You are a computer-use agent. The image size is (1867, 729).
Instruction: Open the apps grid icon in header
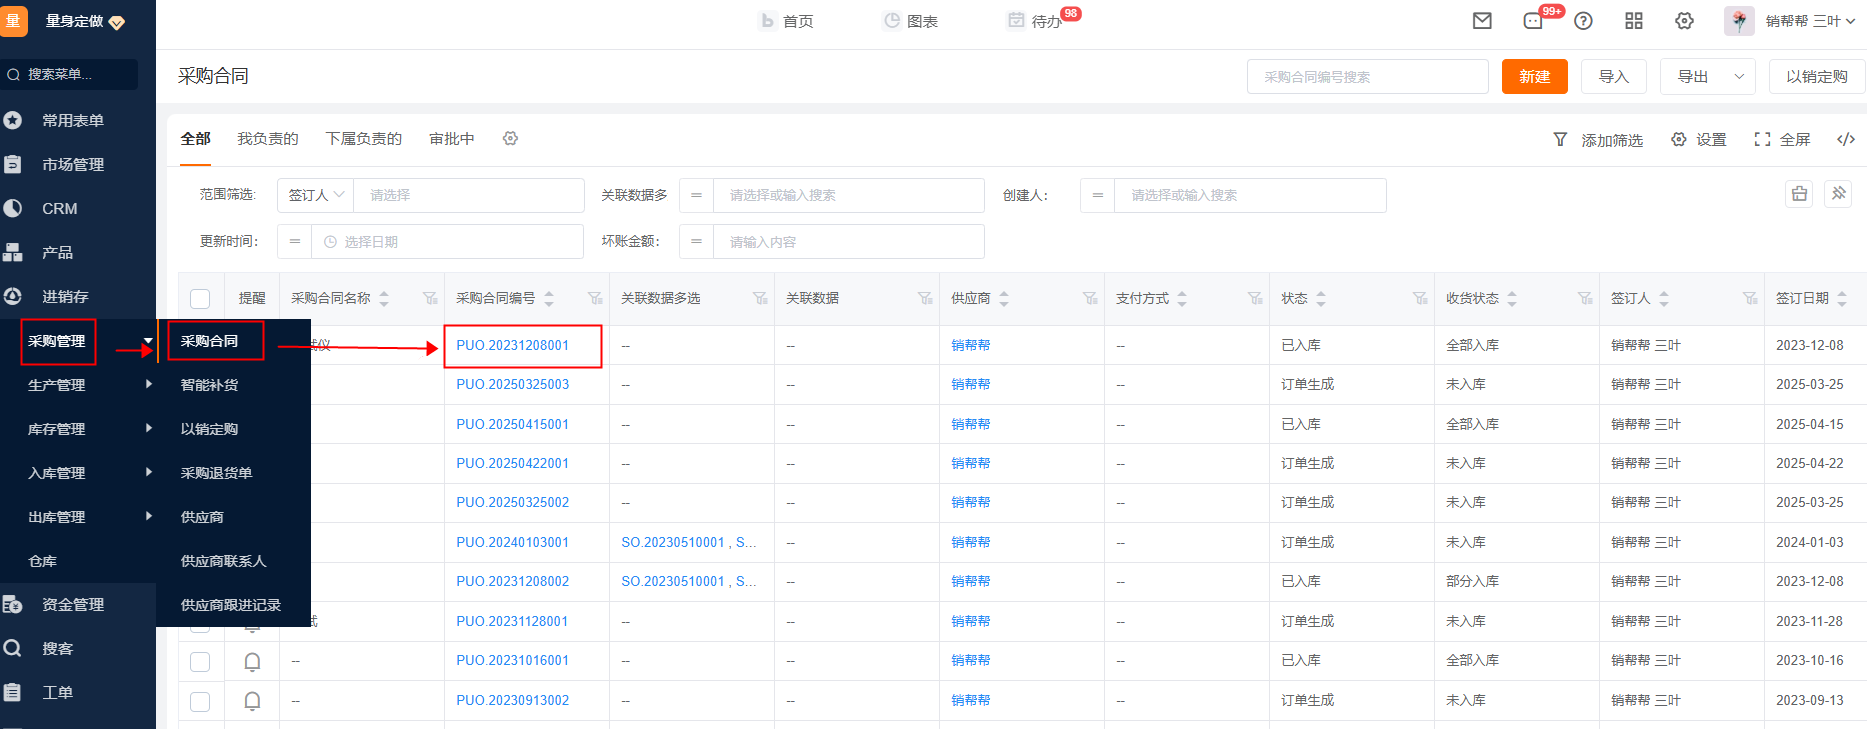coord(1634,21)
